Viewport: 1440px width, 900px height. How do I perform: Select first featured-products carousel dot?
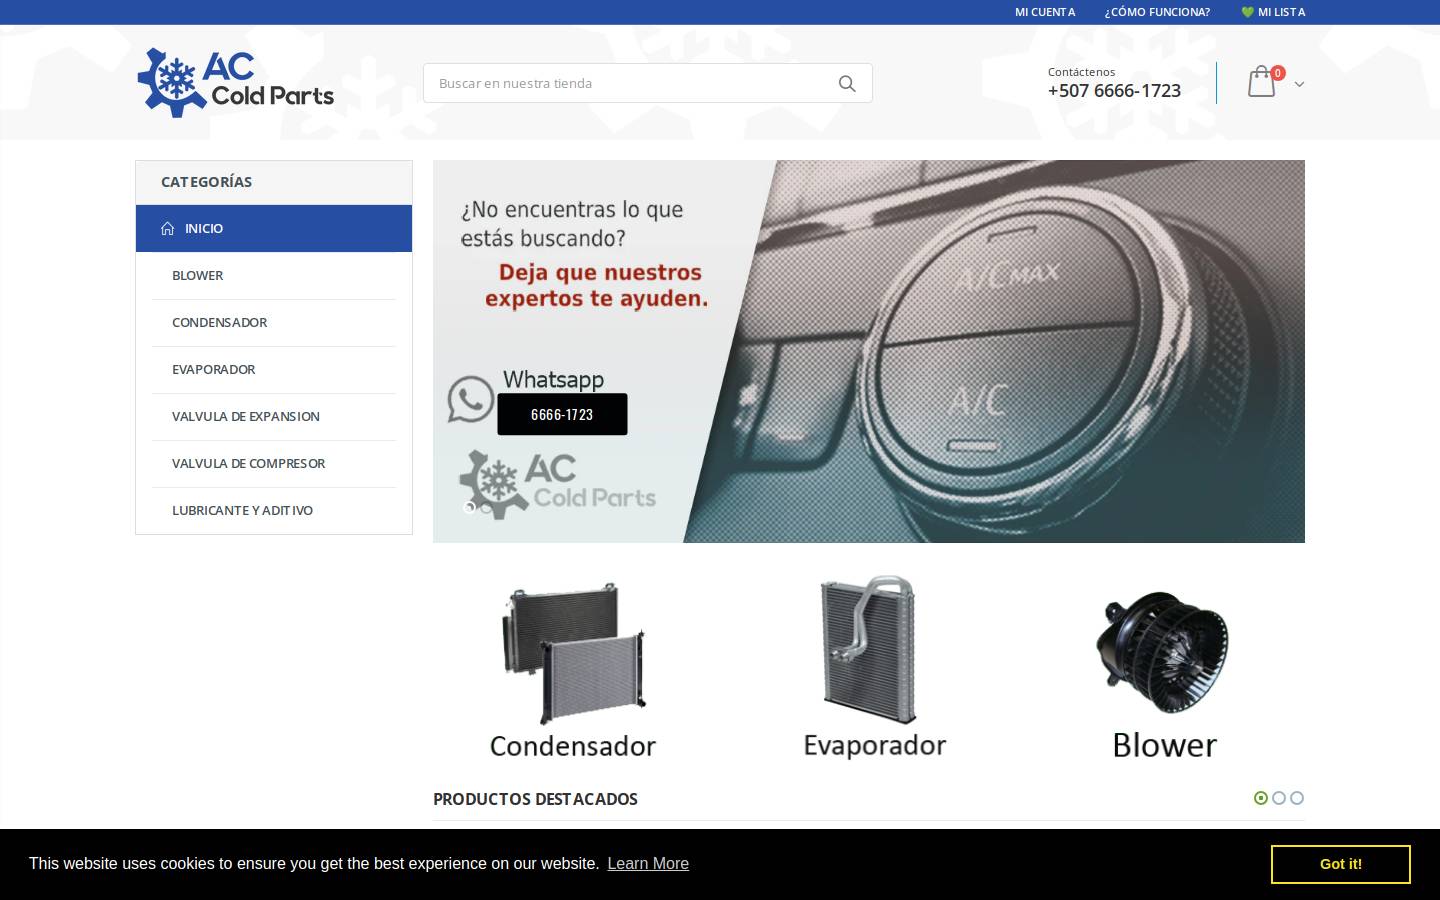(1261, 798)
